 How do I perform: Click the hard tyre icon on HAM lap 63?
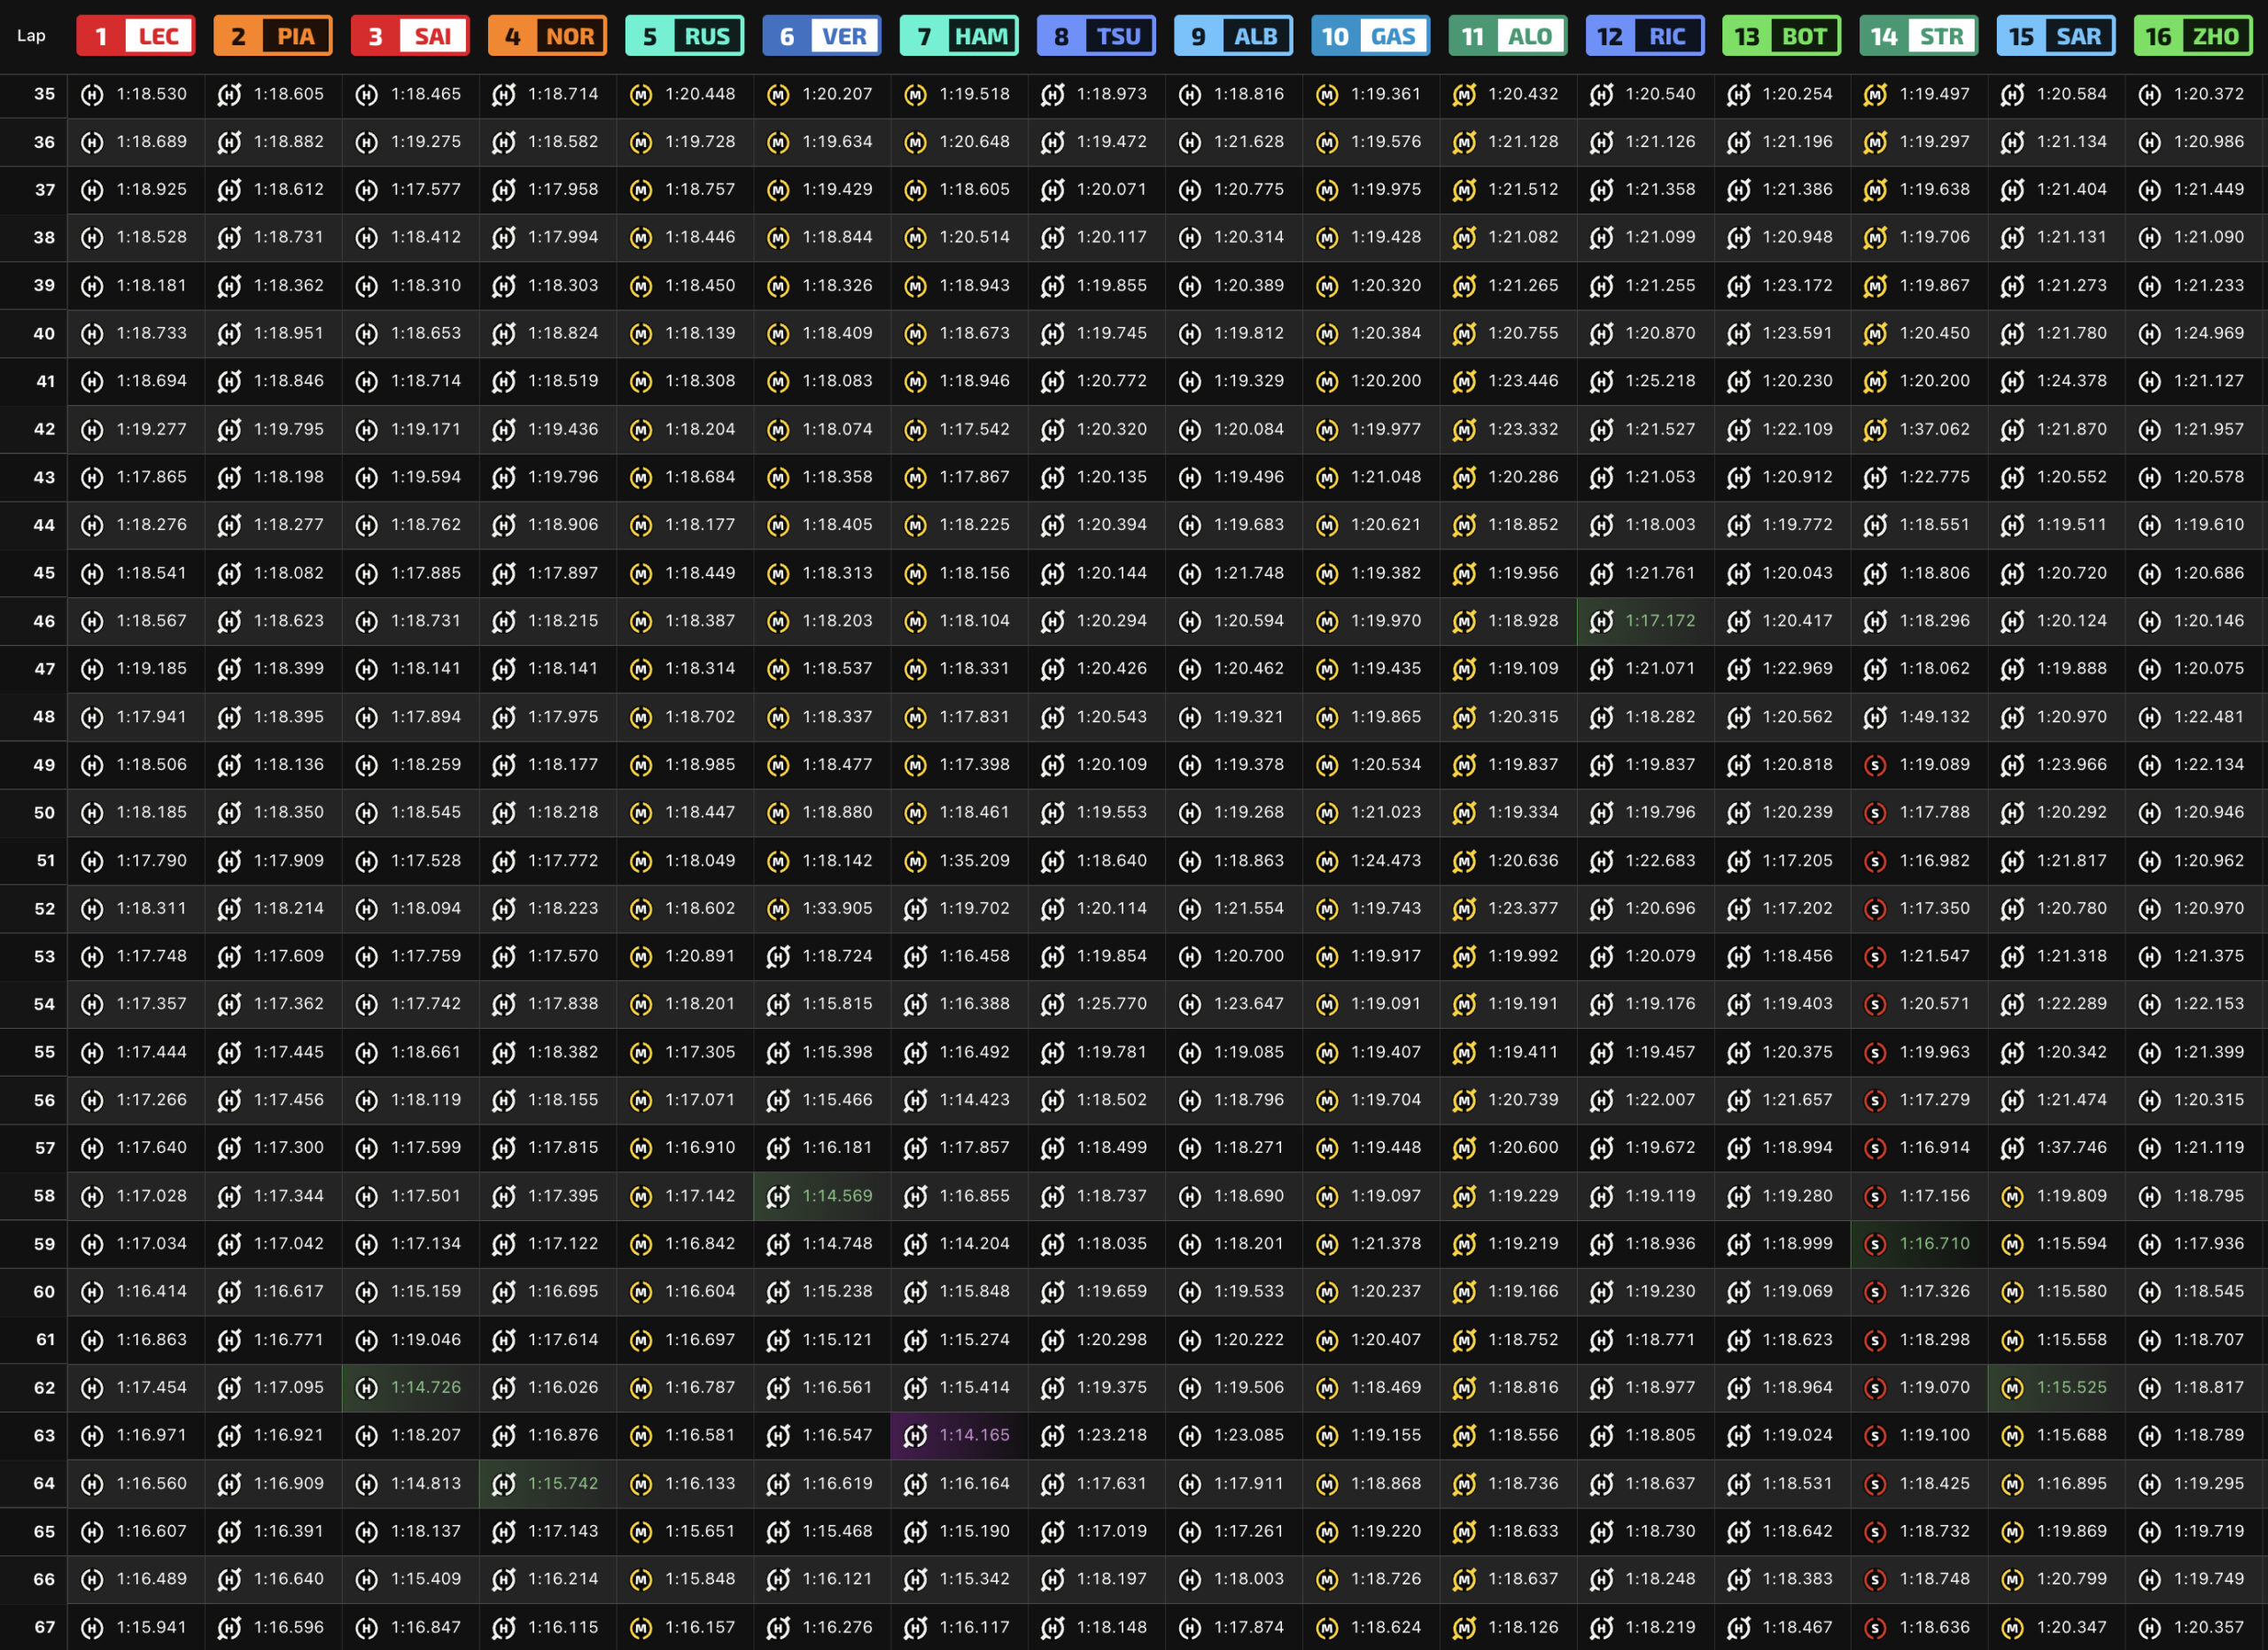pyautogui.click(x=915, y=1436)
